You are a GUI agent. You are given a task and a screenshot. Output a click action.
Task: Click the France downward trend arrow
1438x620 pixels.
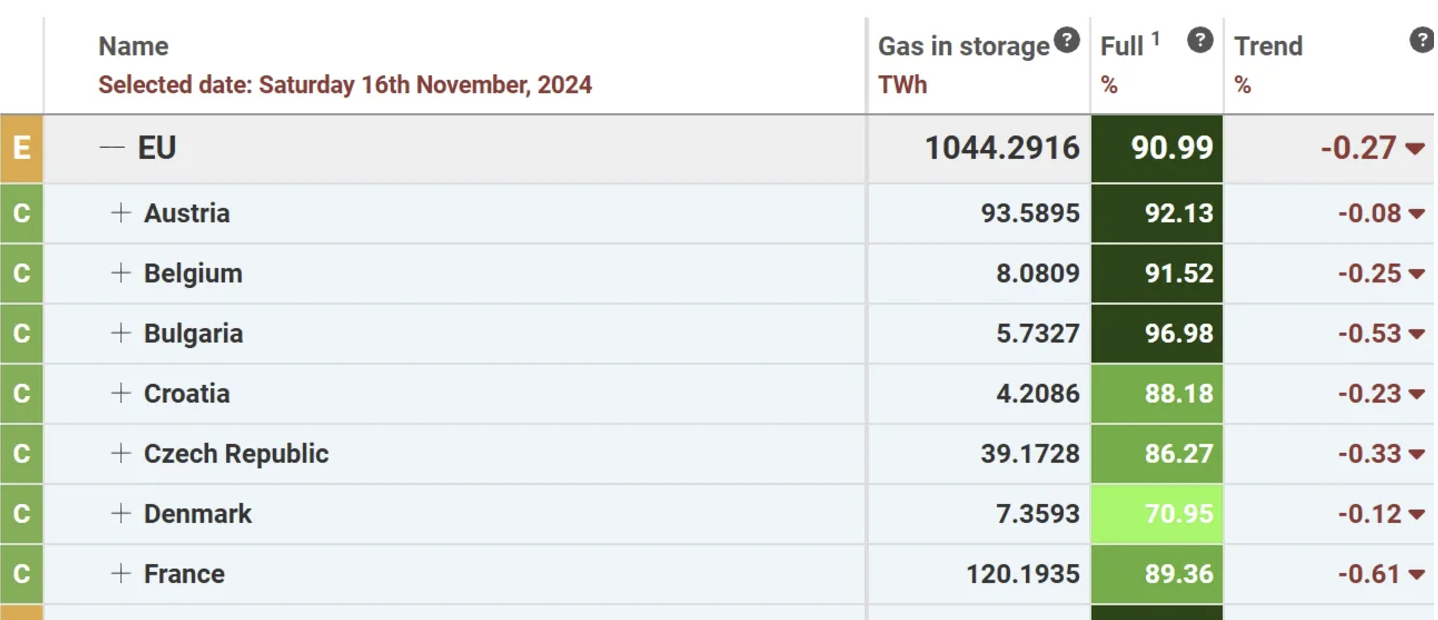click(x=1416, y=574)
